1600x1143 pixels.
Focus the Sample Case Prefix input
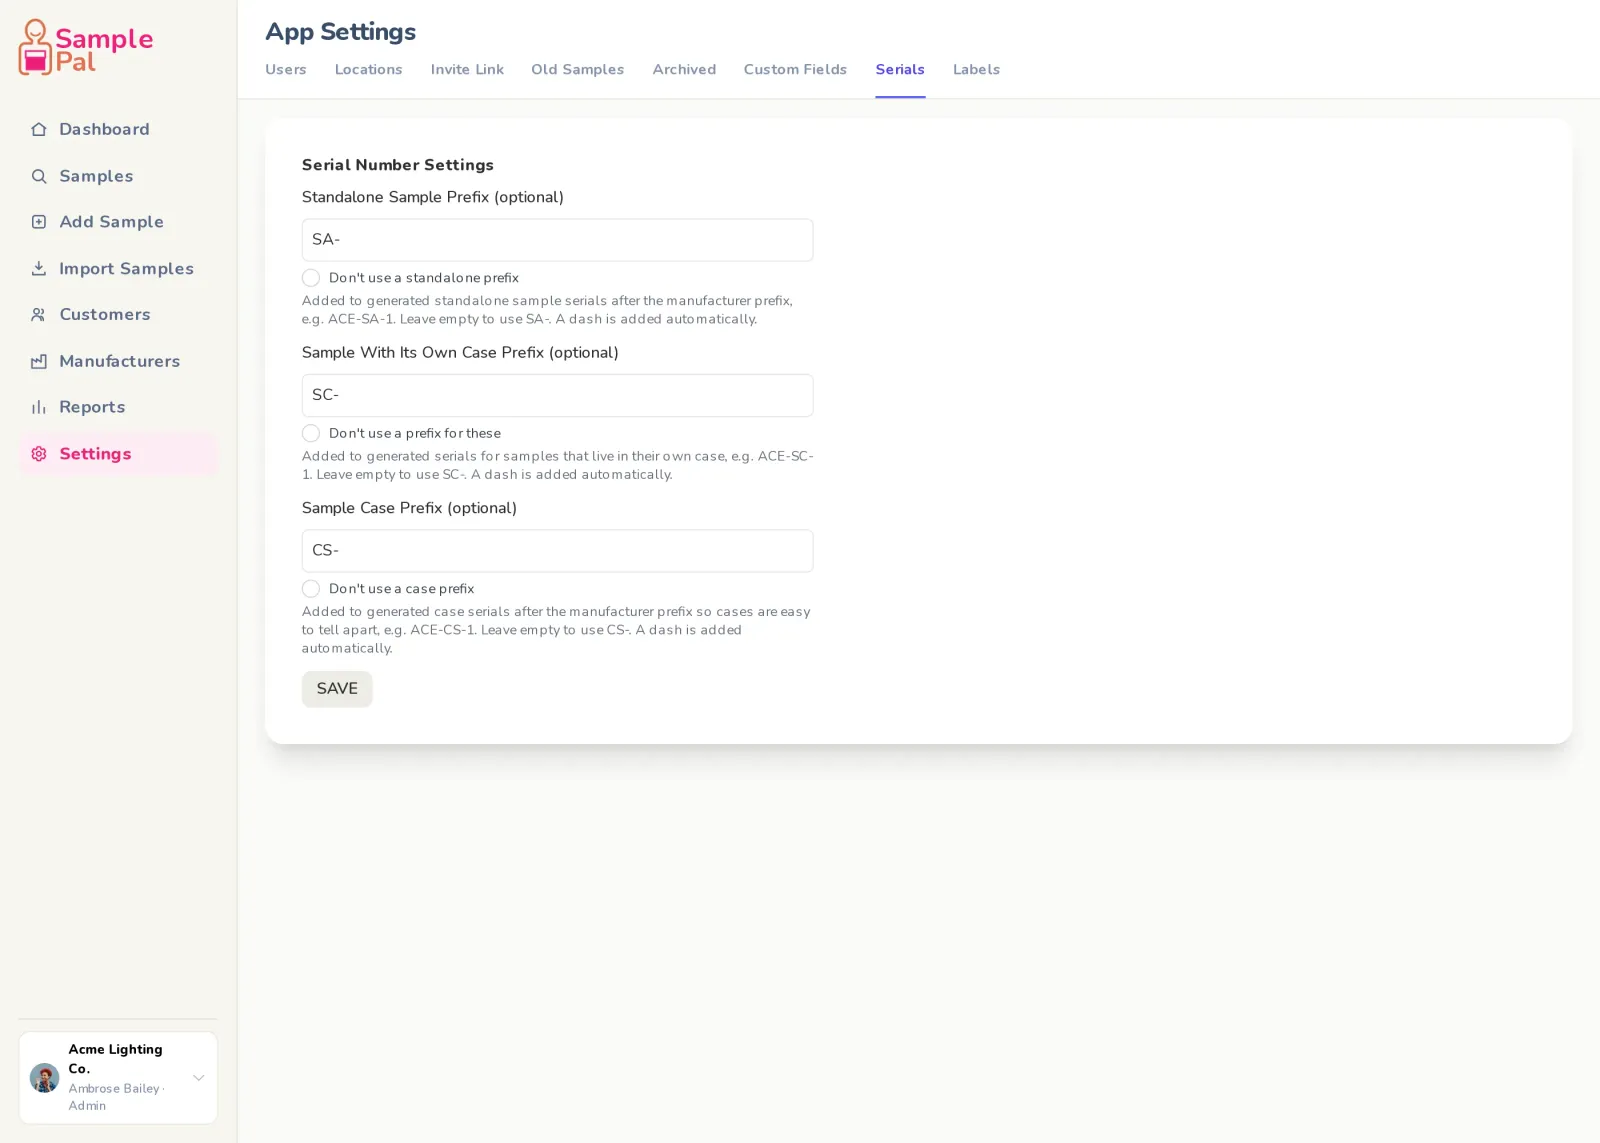pyautogui.click(x=558, y=551)
